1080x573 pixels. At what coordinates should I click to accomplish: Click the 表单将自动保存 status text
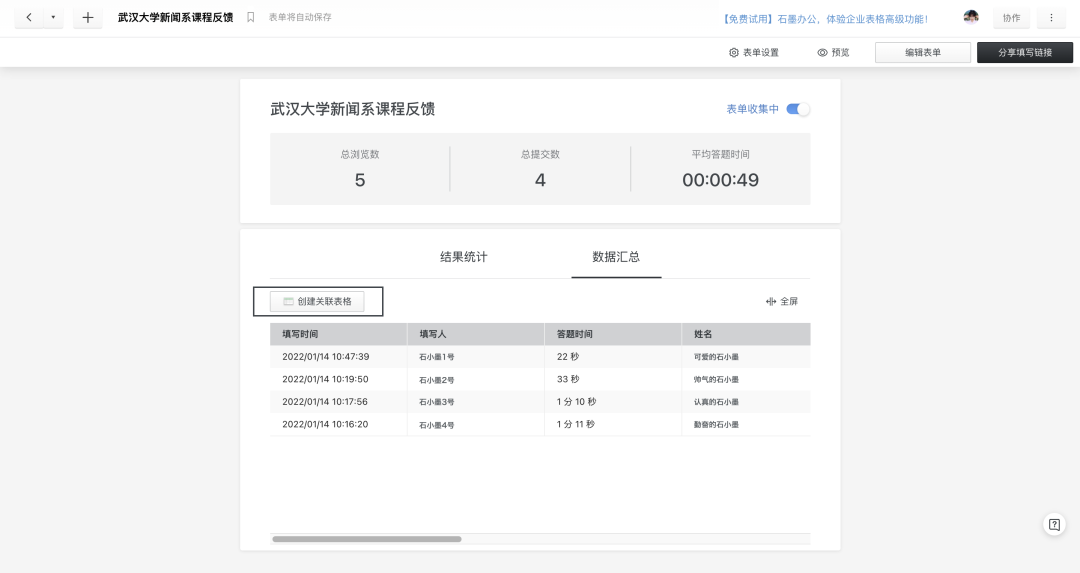click(300, 17)
